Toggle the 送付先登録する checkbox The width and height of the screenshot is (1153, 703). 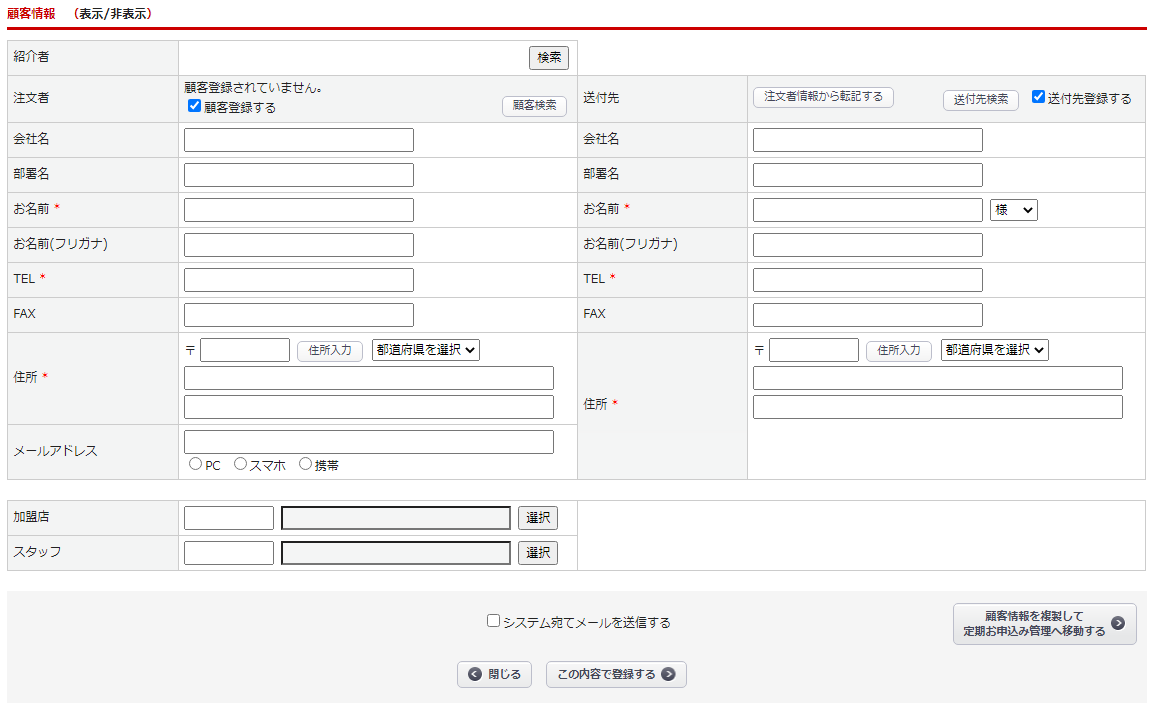click(1038, 98)
